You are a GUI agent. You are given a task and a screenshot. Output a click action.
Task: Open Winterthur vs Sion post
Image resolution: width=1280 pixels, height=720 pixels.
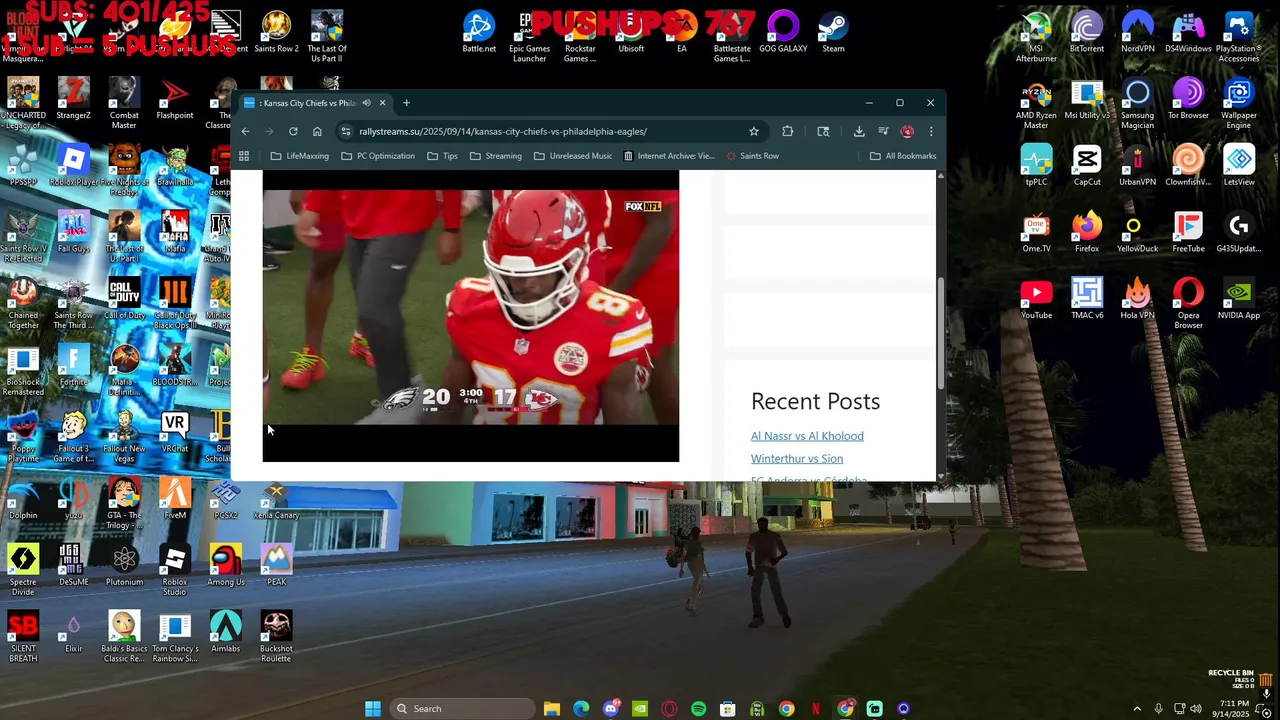tap(797, 459)
